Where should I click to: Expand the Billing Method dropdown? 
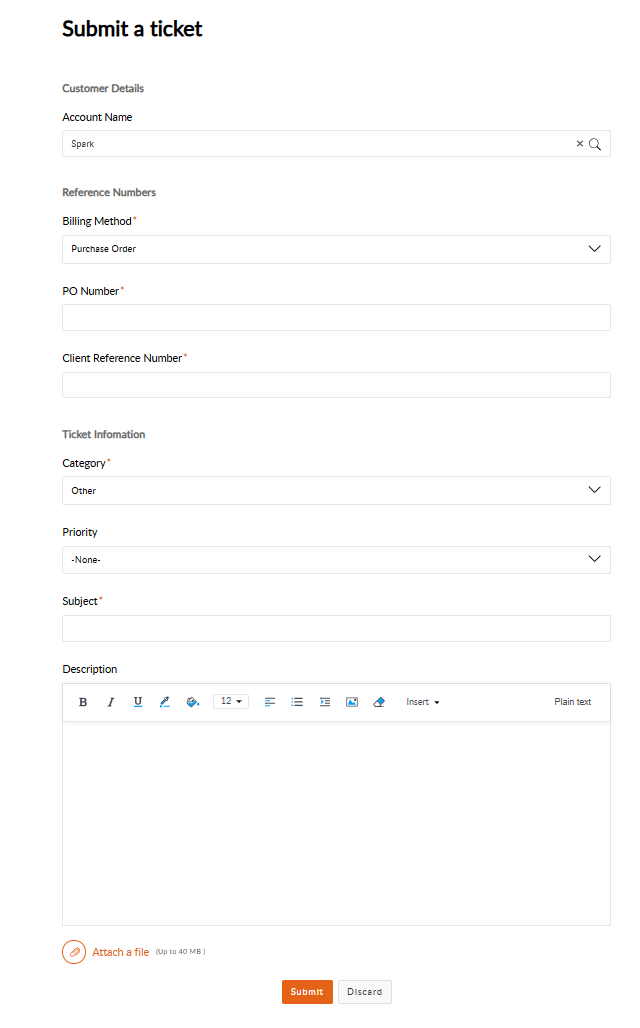coord(594,249)
